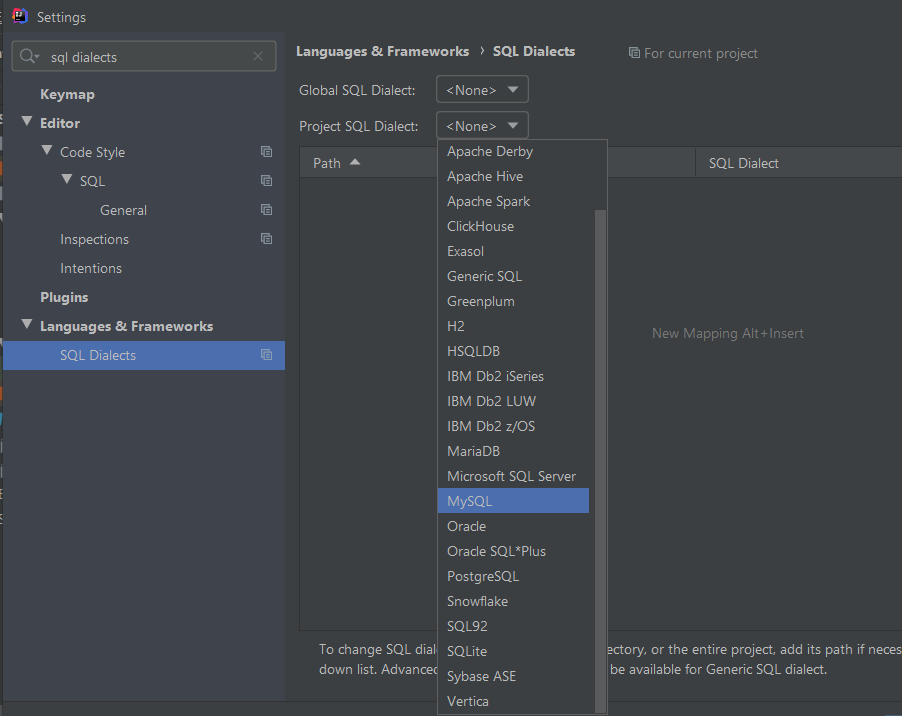Select the Editor settings category
The height and width of the screenshot is (716, 902).
click(x=60, y=123)
